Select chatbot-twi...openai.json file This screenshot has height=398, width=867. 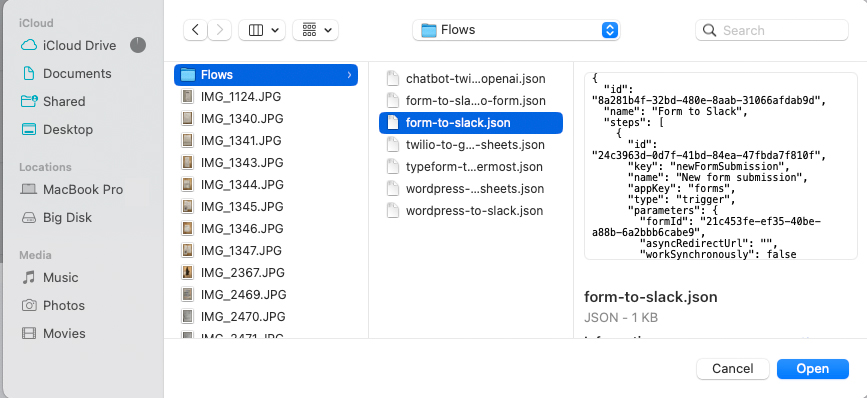[471, 78]
